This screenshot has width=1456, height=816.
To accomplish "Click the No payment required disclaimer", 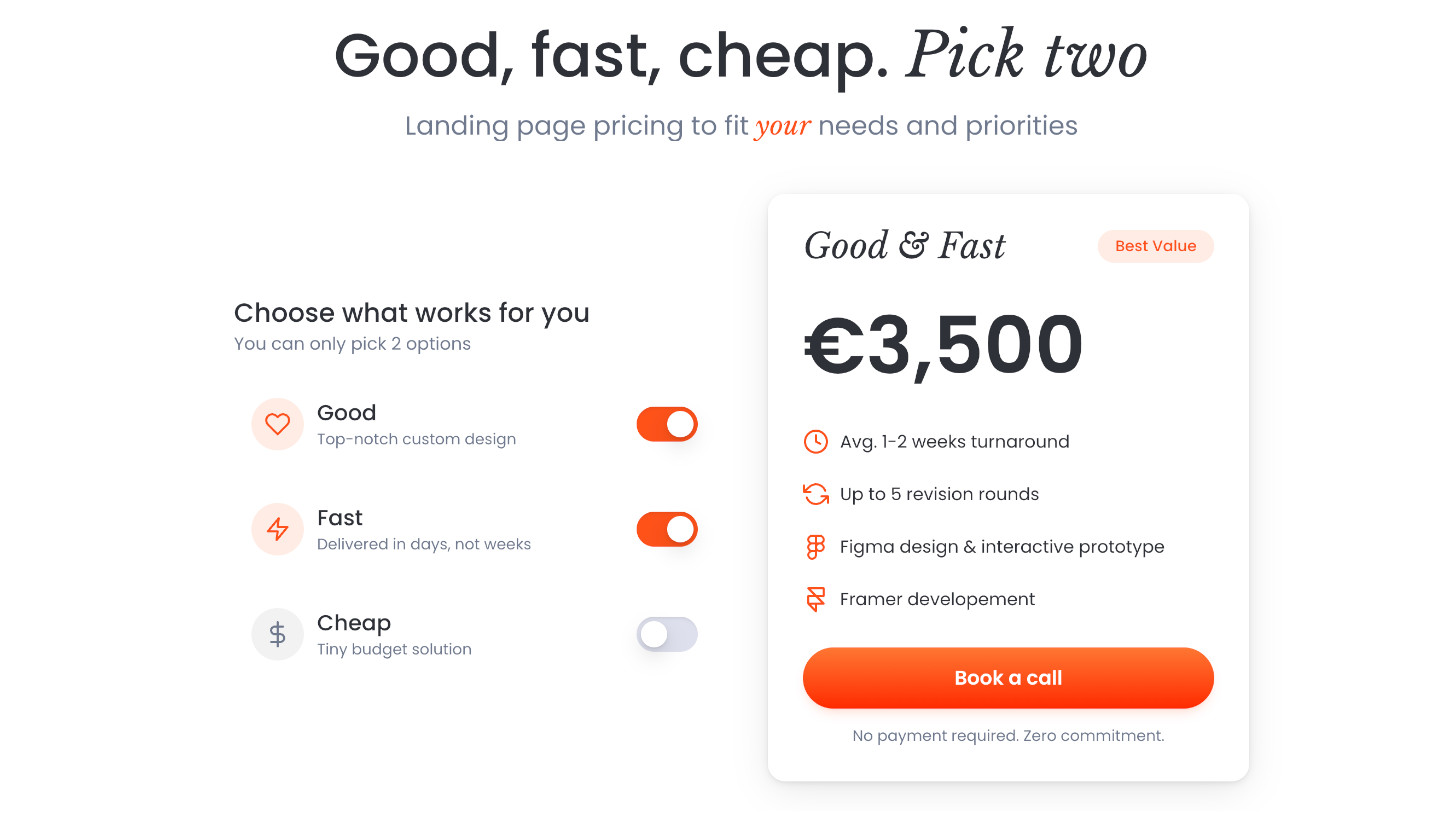I will click(x=1008, y=735).
